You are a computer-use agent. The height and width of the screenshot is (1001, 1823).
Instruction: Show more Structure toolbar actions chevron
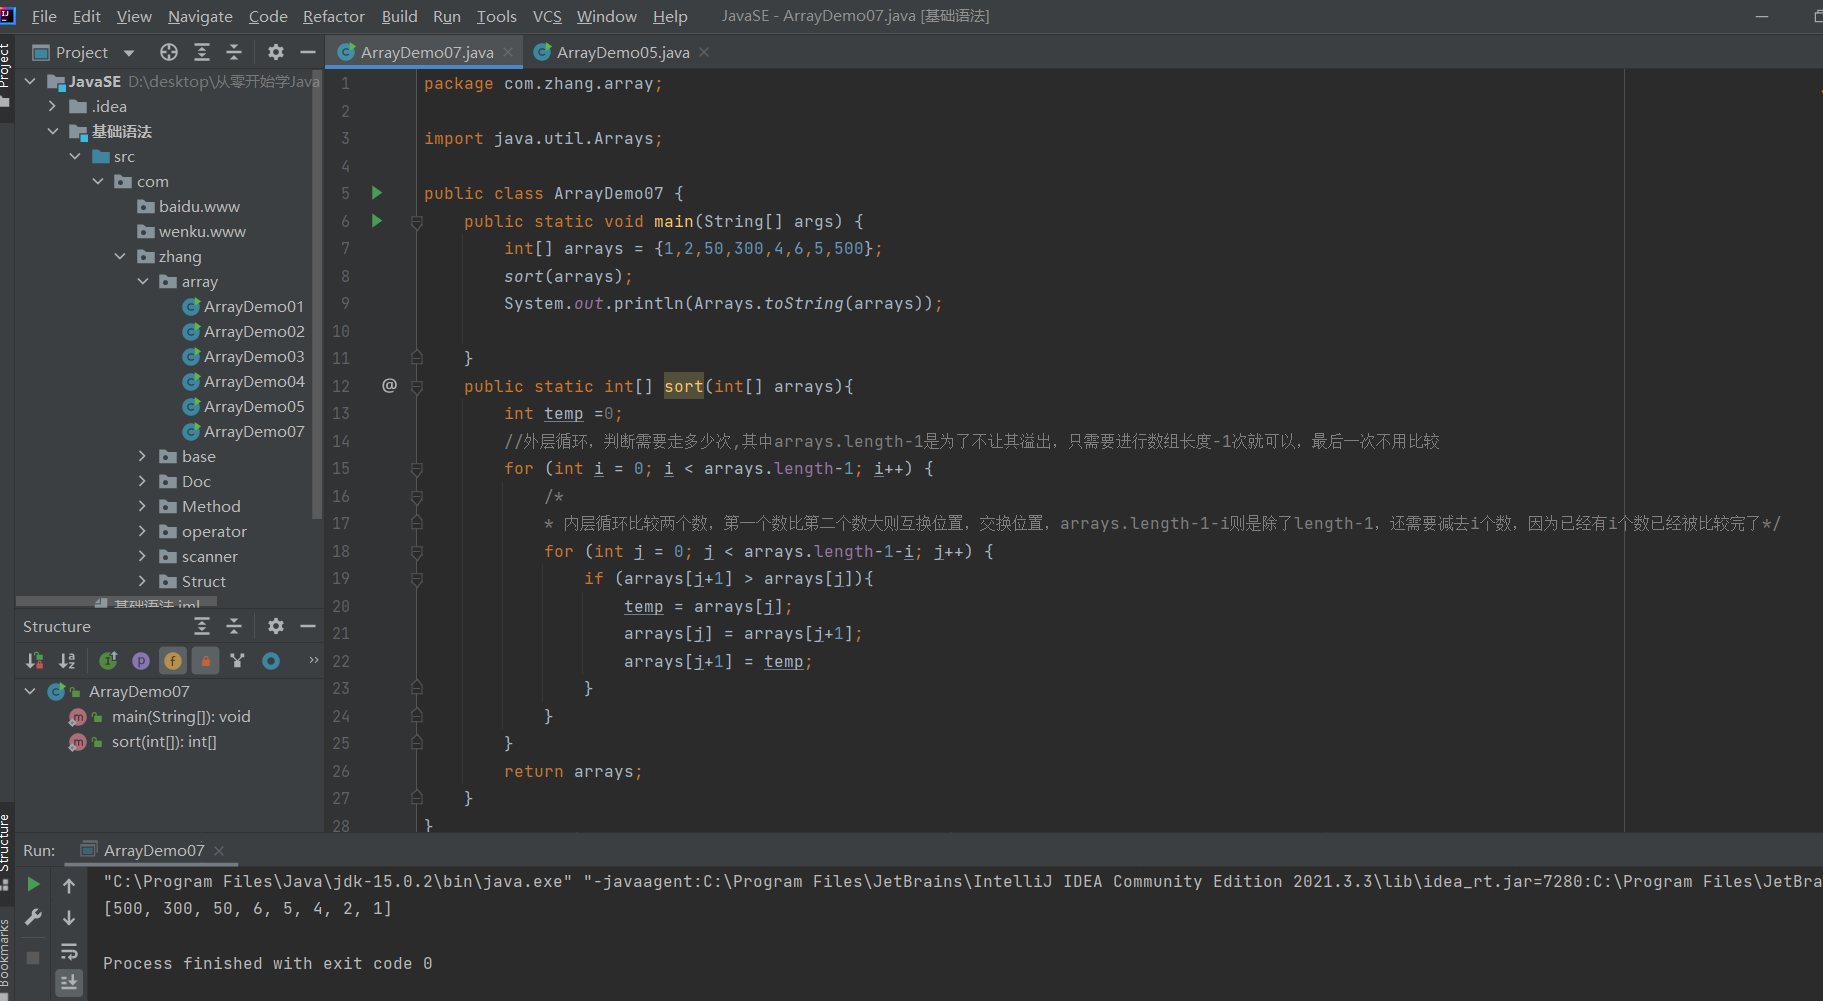[x=313, y=660]
